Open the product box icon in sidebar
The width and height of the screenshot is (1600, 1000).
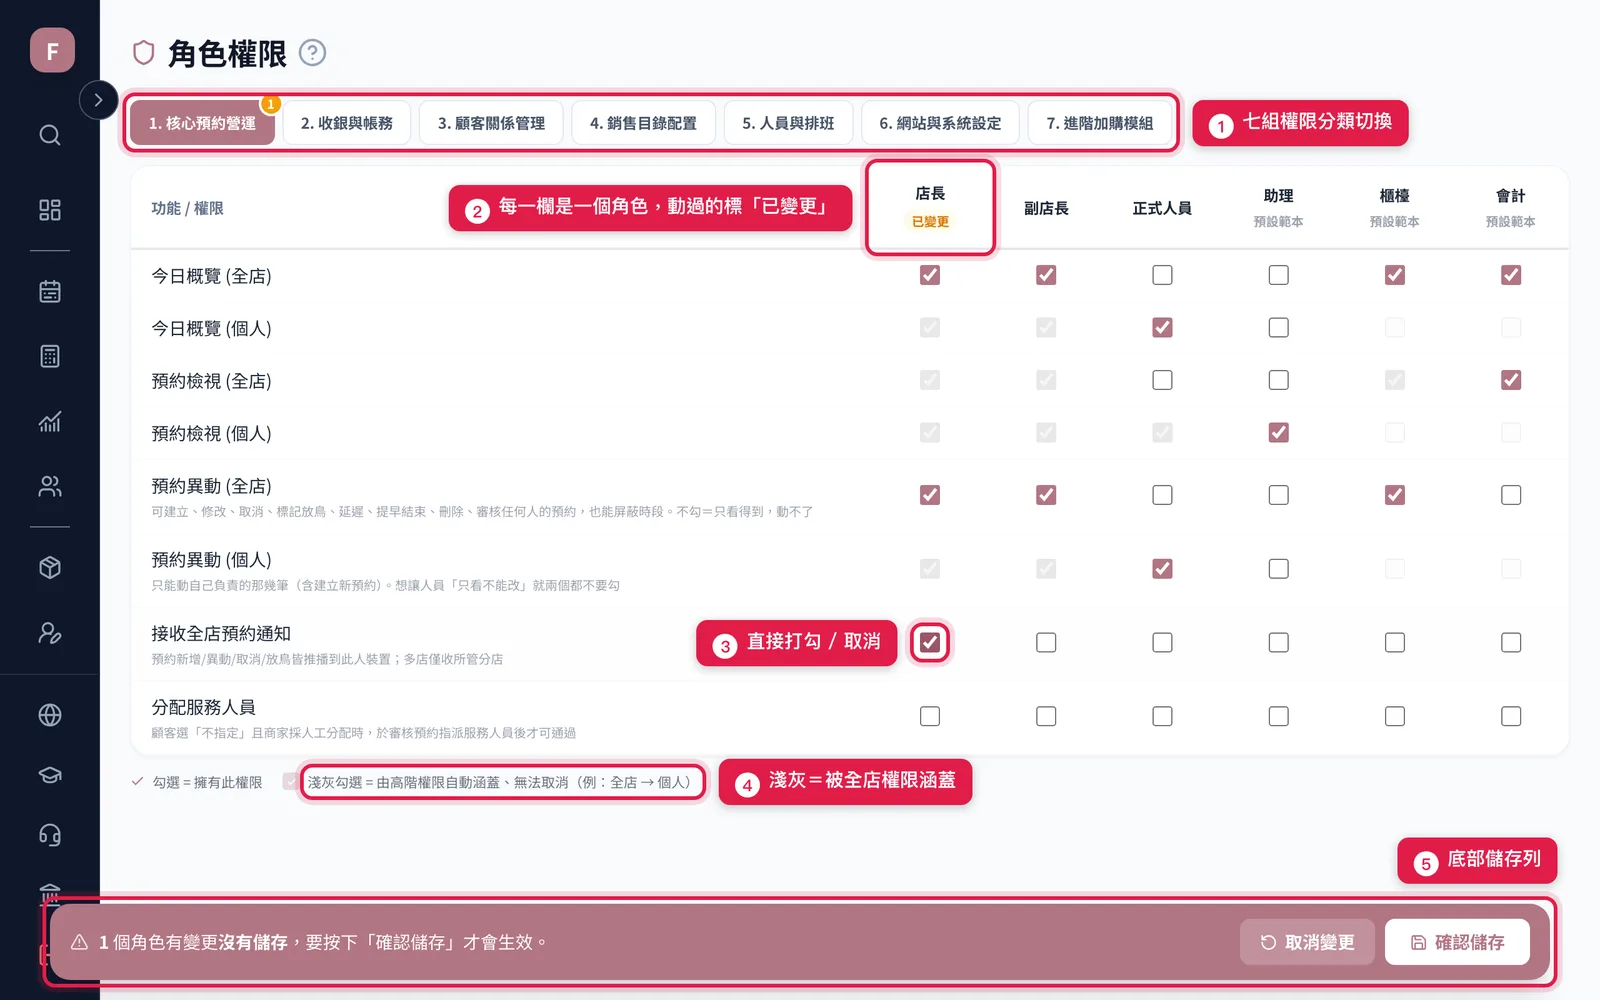pos(50,568)
